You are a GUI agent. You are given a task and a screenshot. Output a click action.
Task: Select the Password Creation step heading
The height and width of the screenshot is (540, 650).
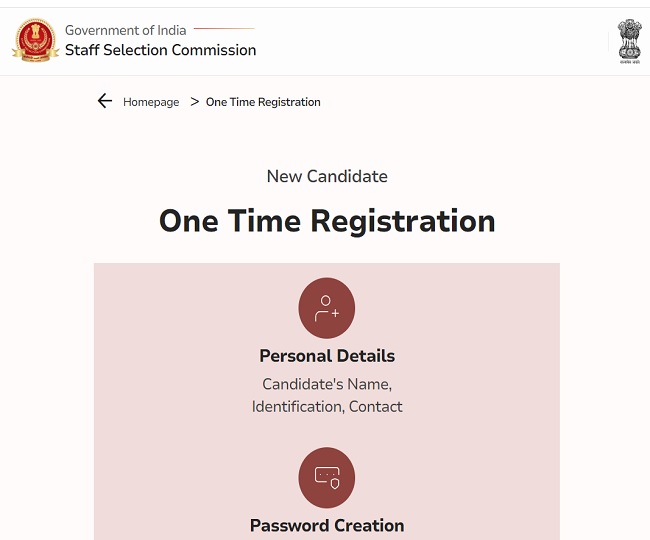(x=327, y=526)
